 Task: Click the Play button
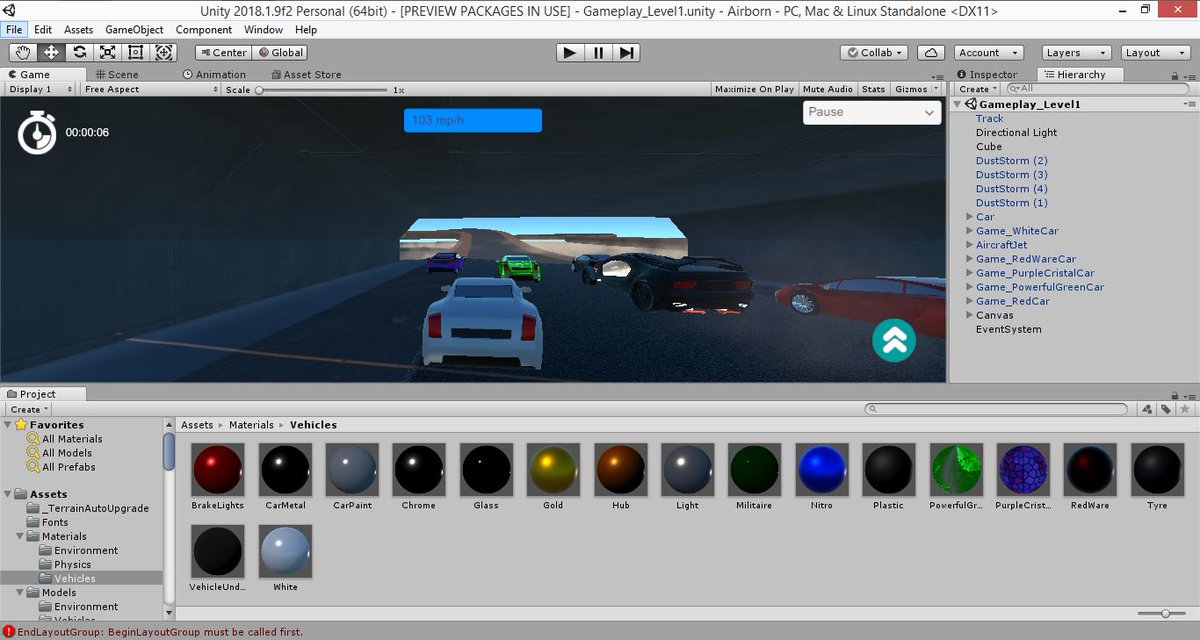(x=570, y=52)
